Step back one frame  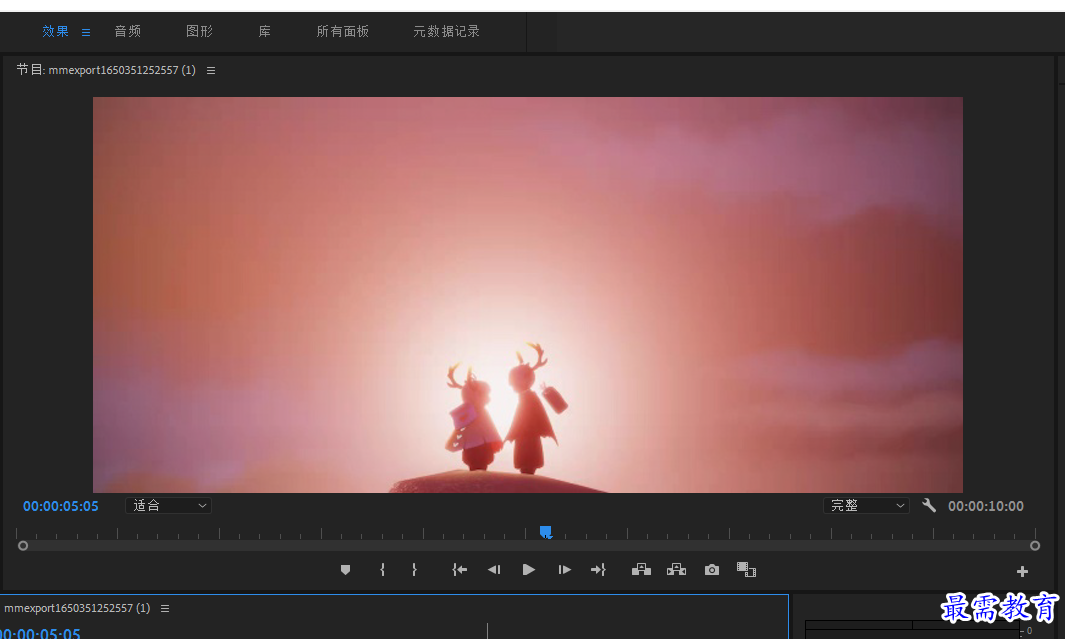[x=494, y=570]
